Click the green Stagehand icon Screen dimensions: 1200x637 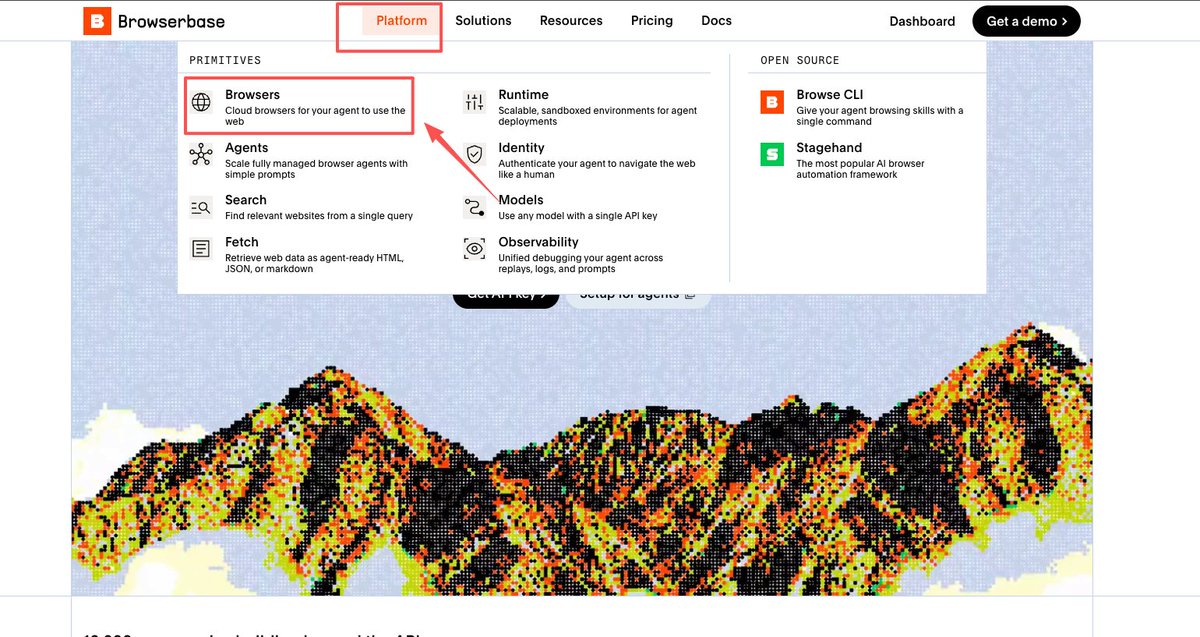click(772, 154)
